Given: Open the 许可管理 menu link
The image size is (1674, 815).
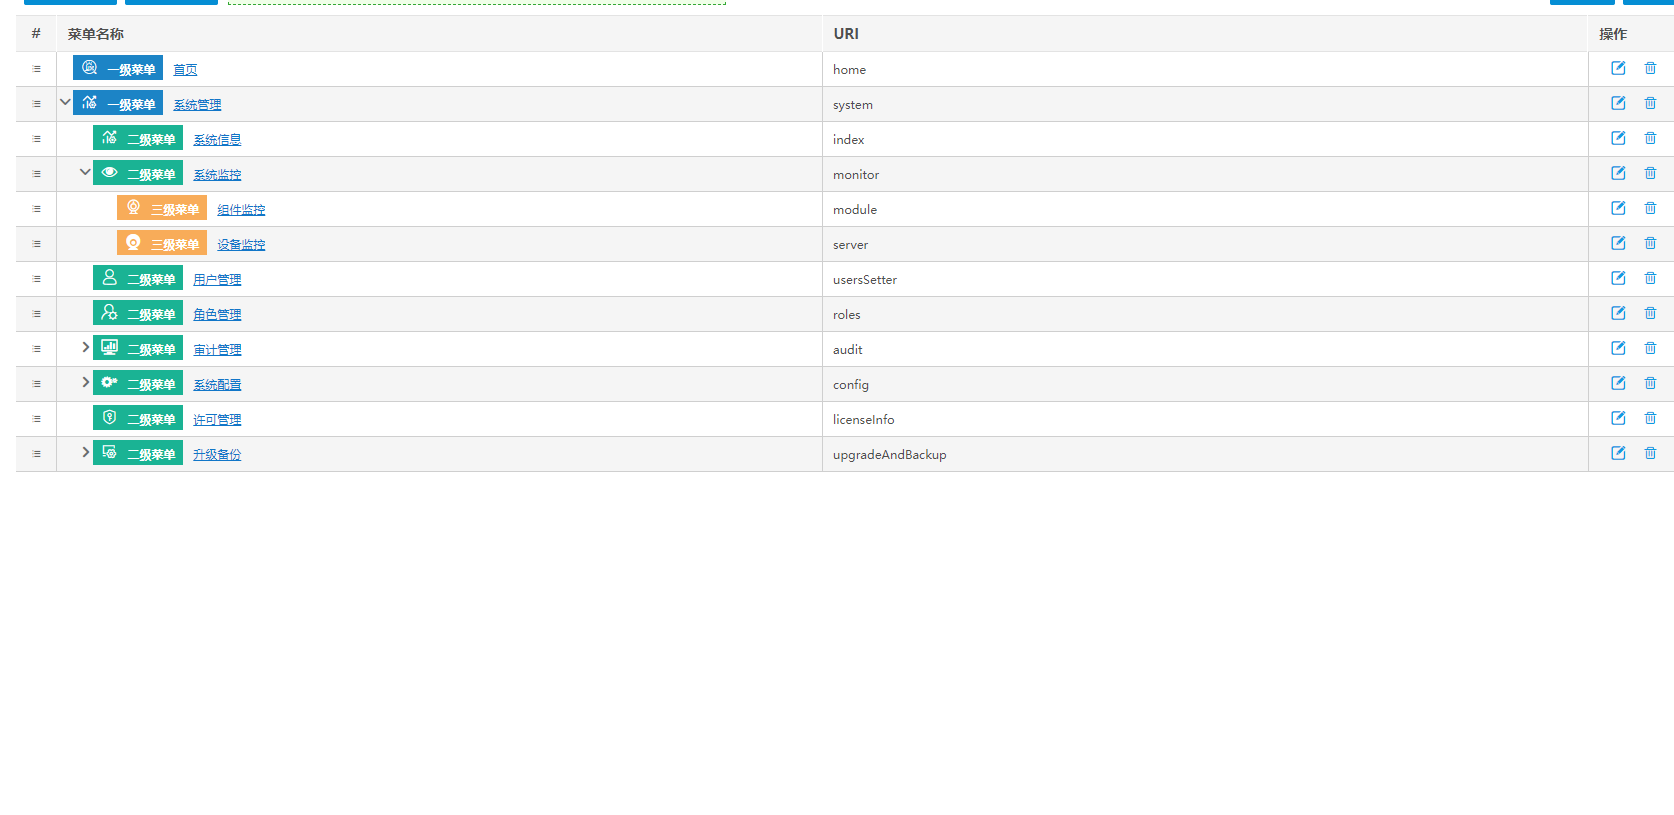Looking at the screenshot, I should coord(217,420).
